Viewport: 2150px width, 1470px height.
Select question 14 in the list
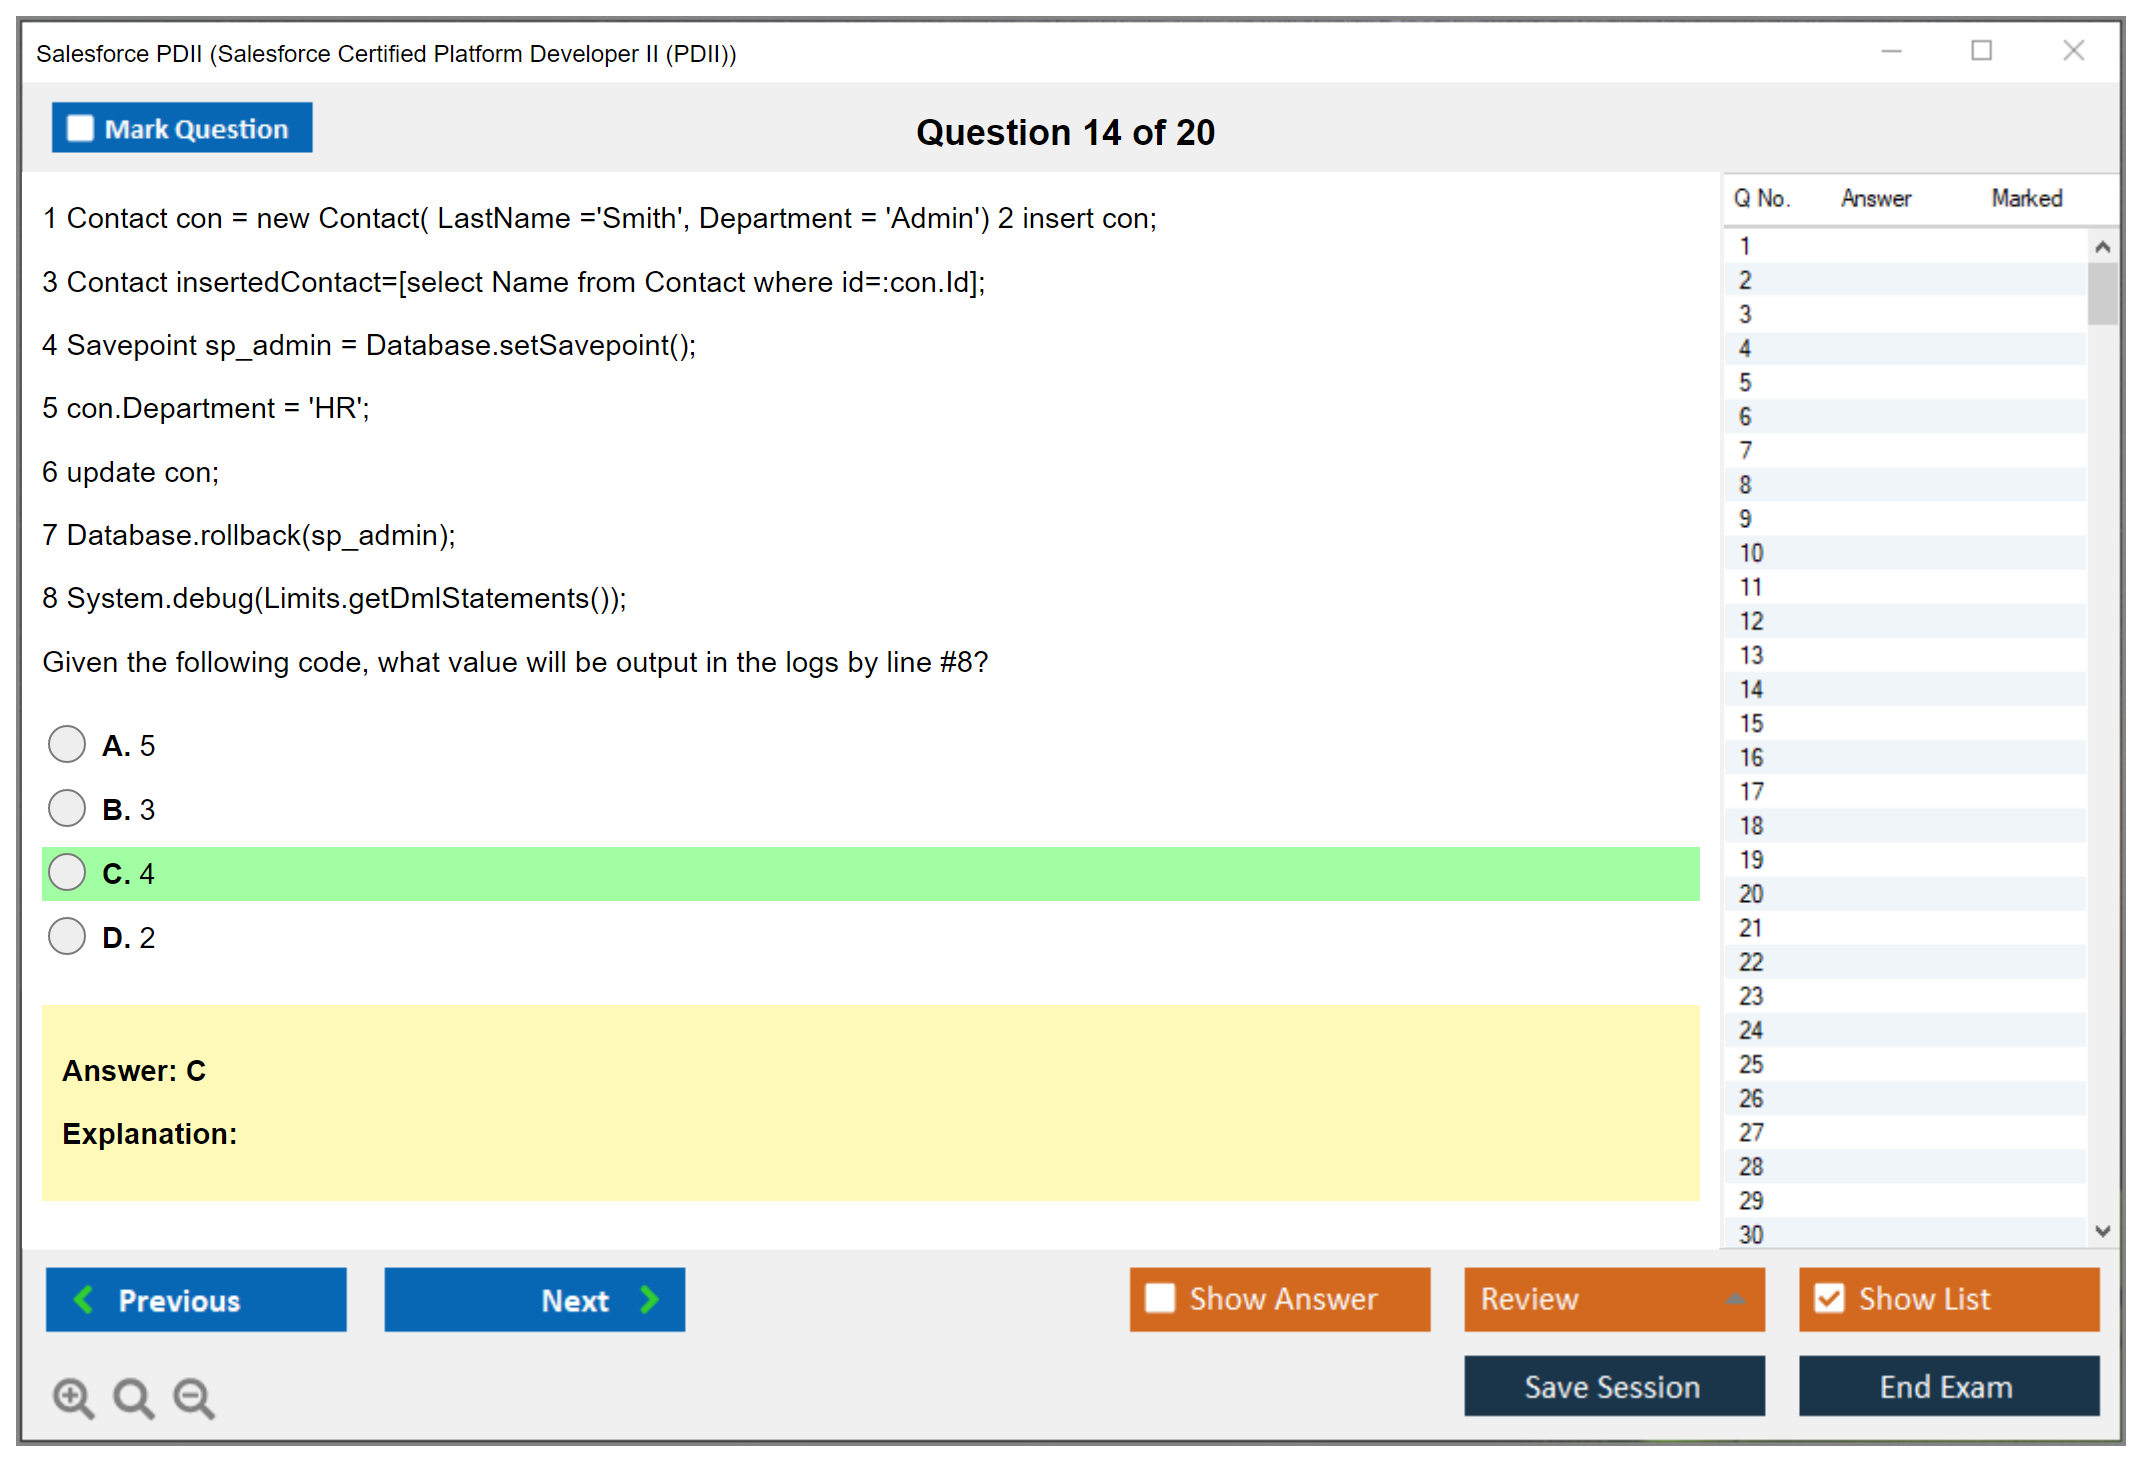click(1751, 689)
